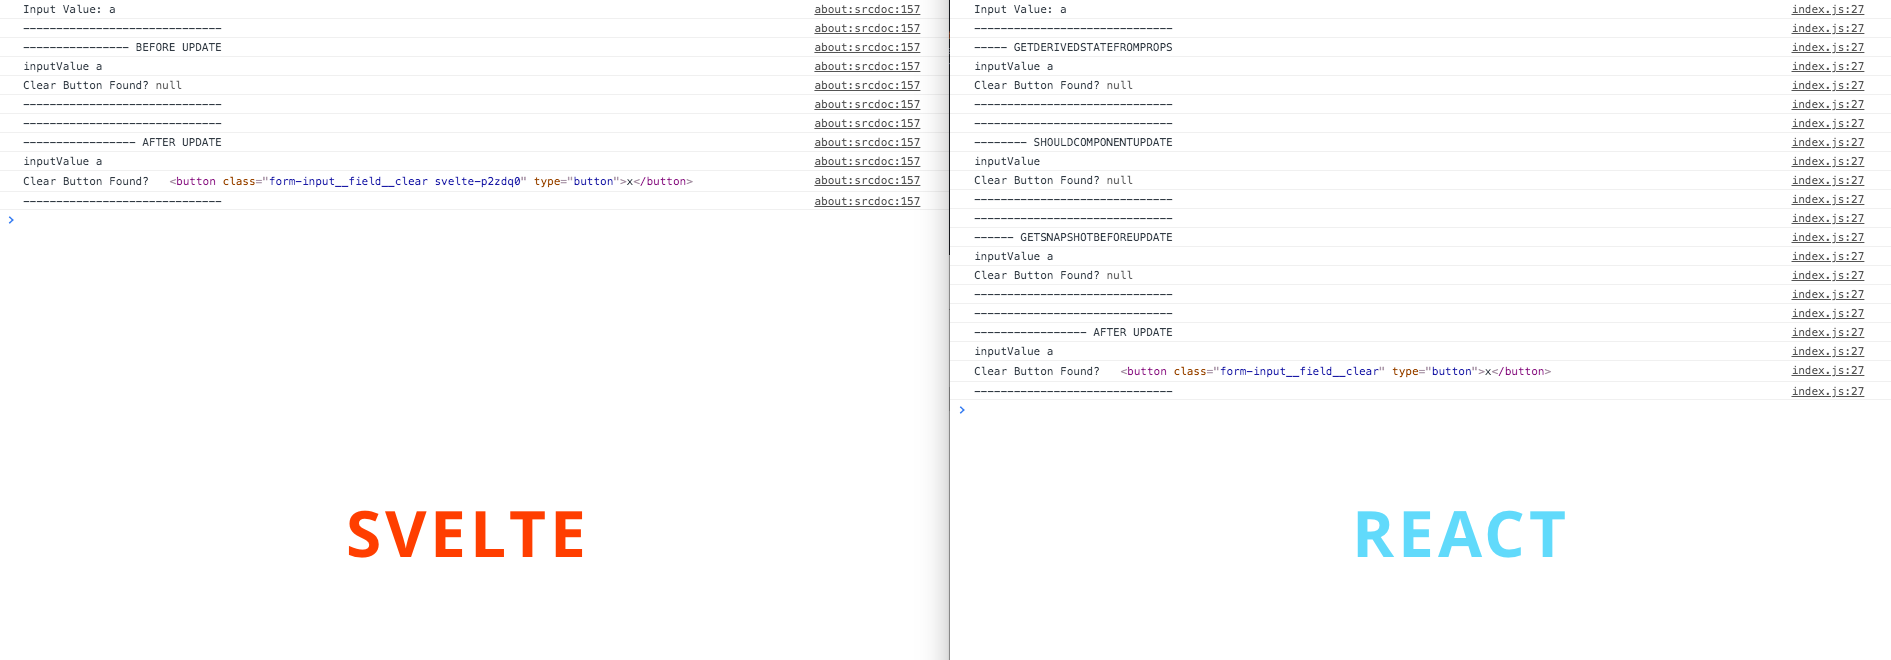
Task: Select "AFTER UPDATE" log line in React console
Action: [1073, 332]
